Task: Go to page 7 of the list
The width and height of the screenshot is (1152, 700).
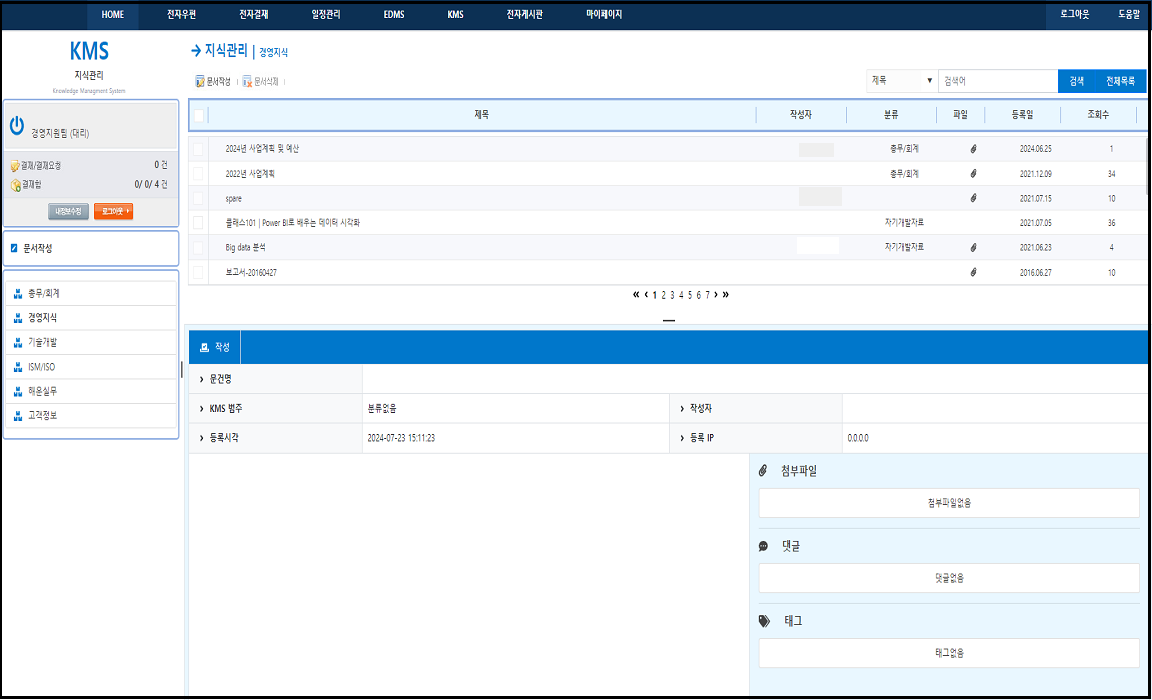Action: [708, 295]
